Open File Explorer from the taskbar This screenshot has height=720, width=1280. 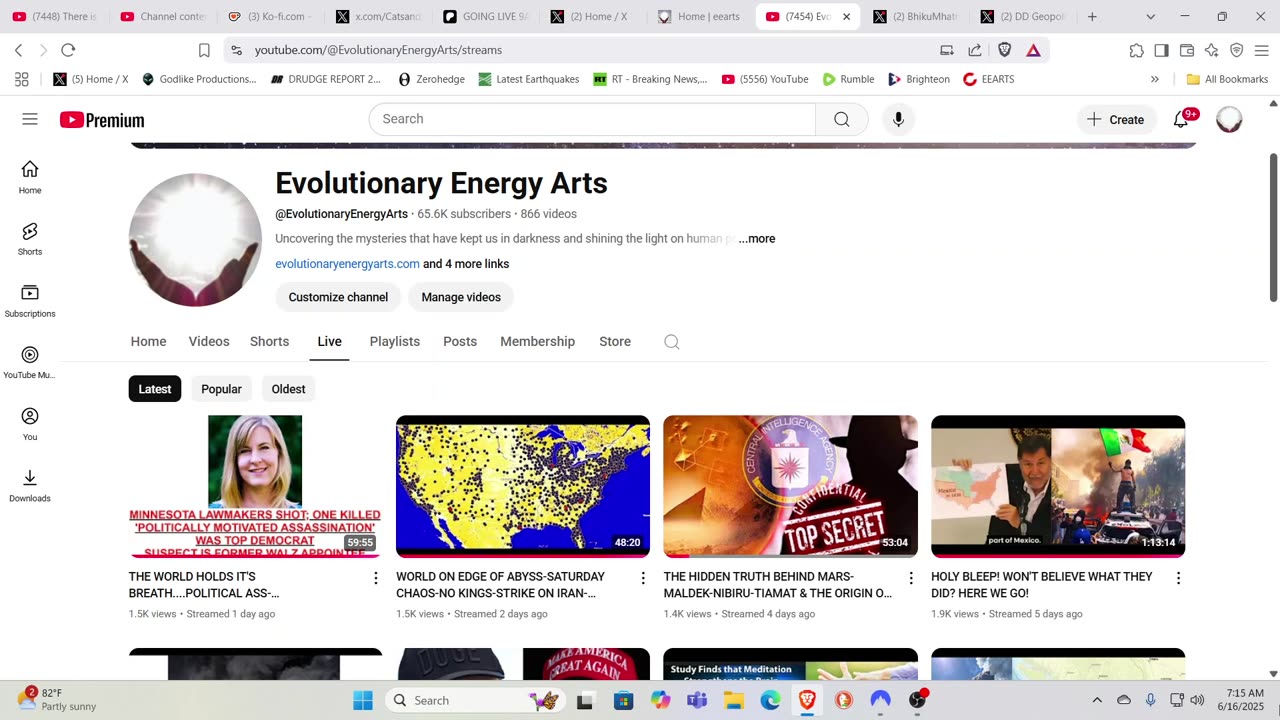tap(734, 700)
